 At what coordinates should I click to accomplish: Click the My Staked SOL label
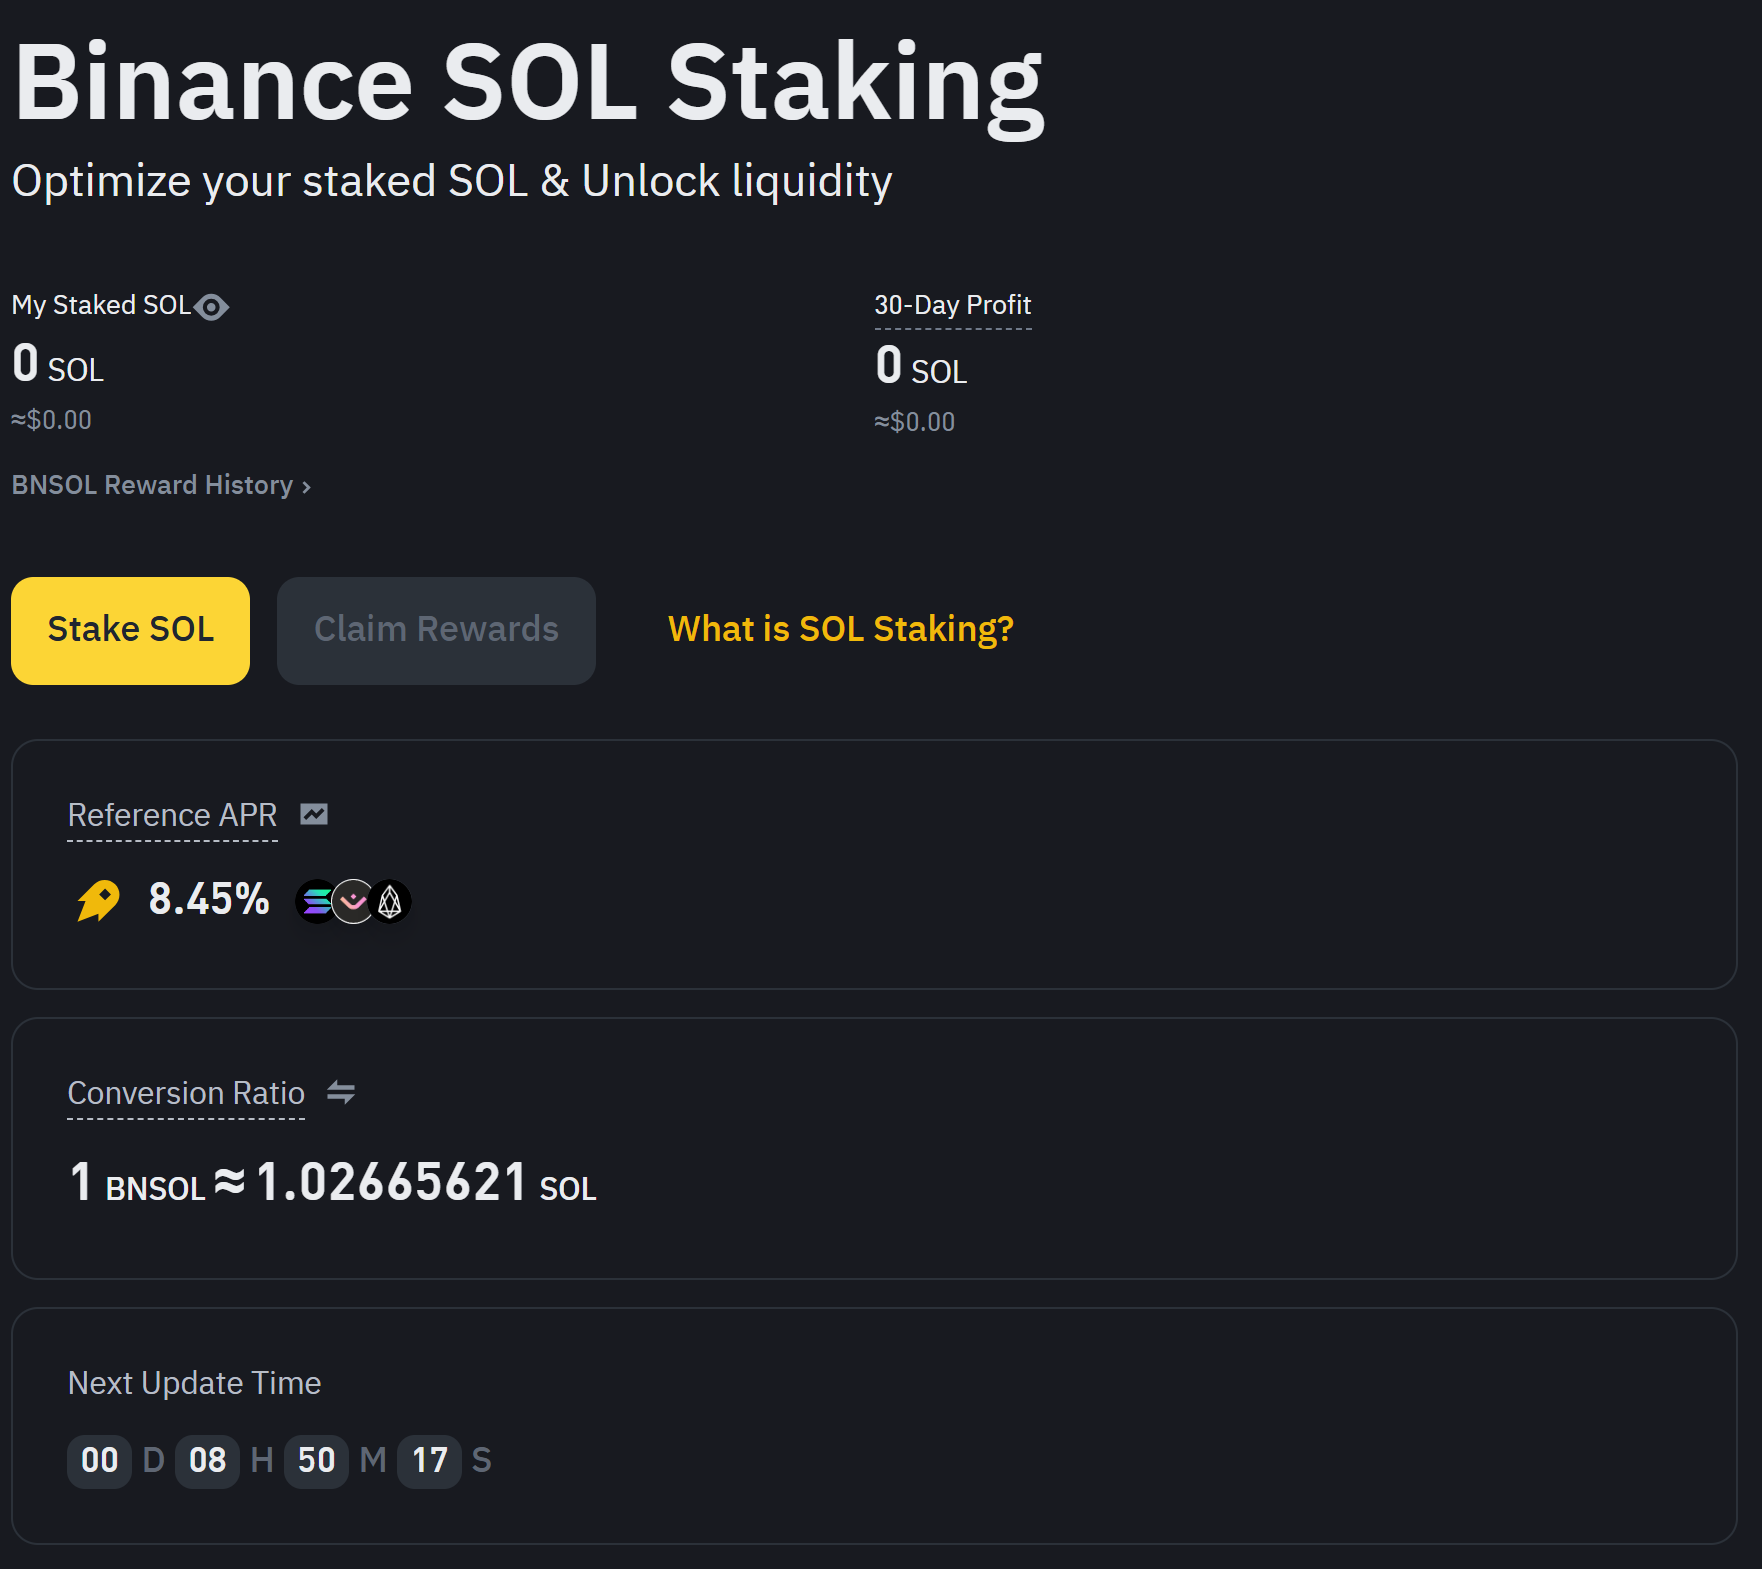point(101,305)
